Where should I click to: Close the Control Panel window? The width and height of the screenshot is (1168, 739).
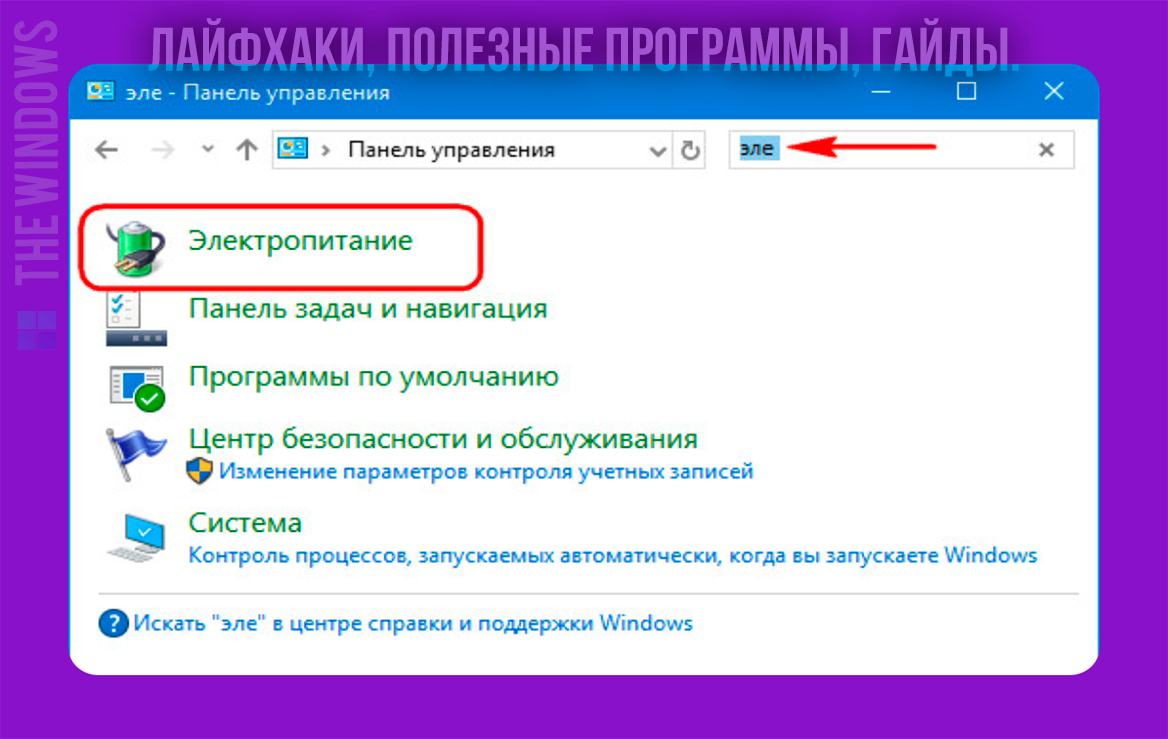[x=1053, y=91]
